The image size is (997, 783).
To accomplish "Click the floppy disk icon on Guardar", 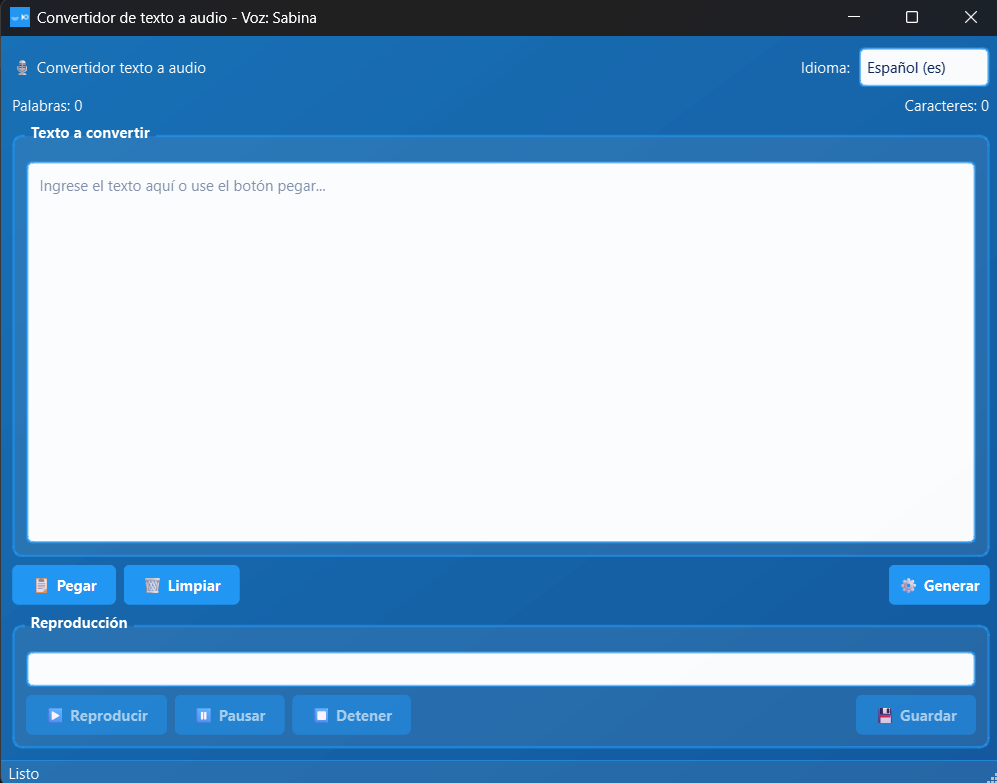I will click(x=885, y=716).
